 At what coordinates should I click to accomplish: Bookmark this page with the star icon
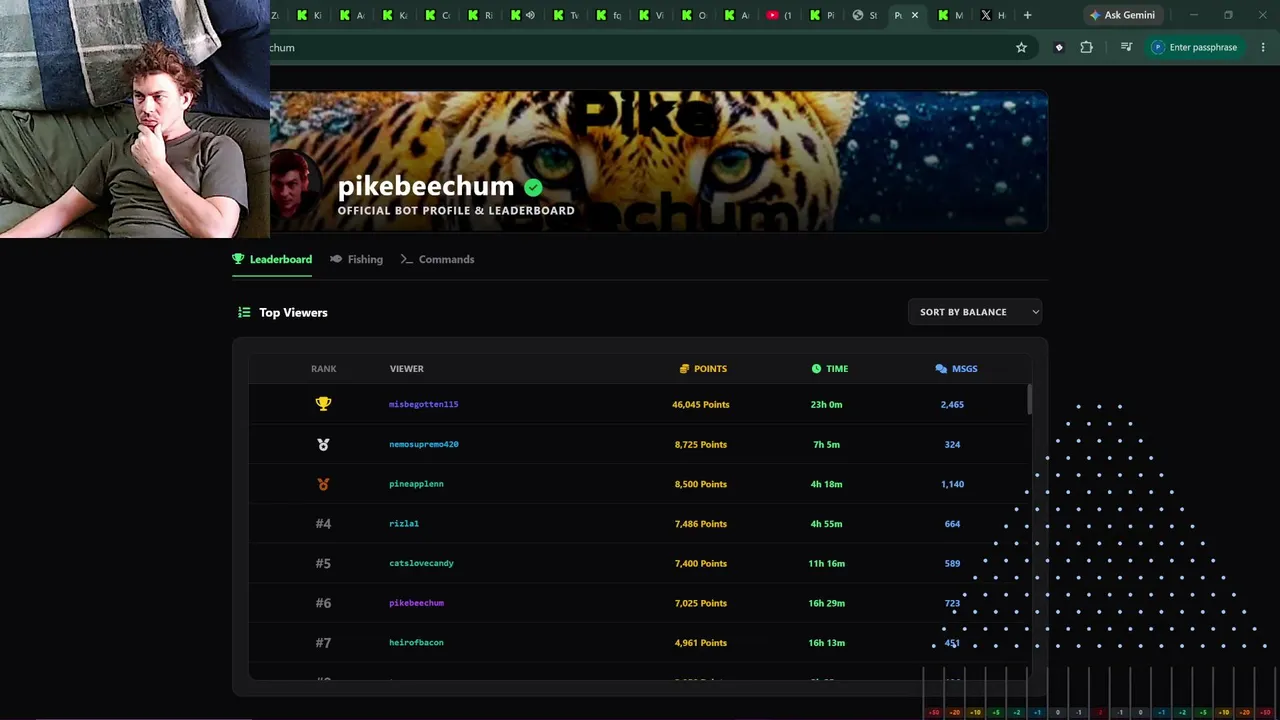pos(1021,47)
